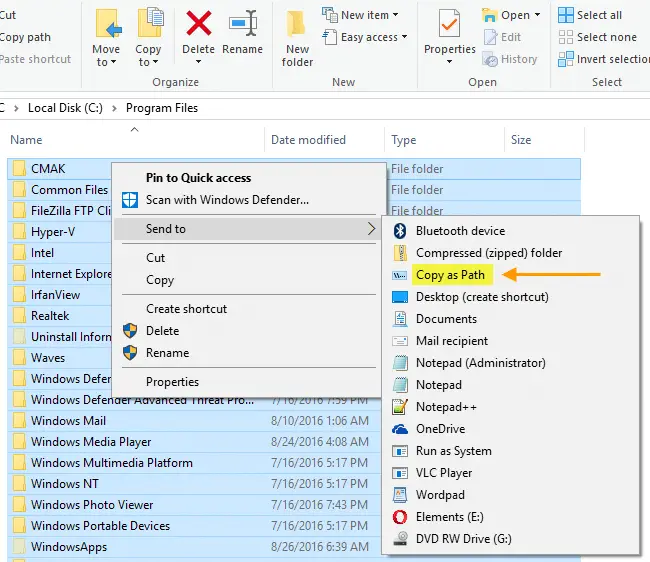Click the Windows Defender shield icon
The image size is (650, 562).
pyautogui.click(x=130, y=200)
